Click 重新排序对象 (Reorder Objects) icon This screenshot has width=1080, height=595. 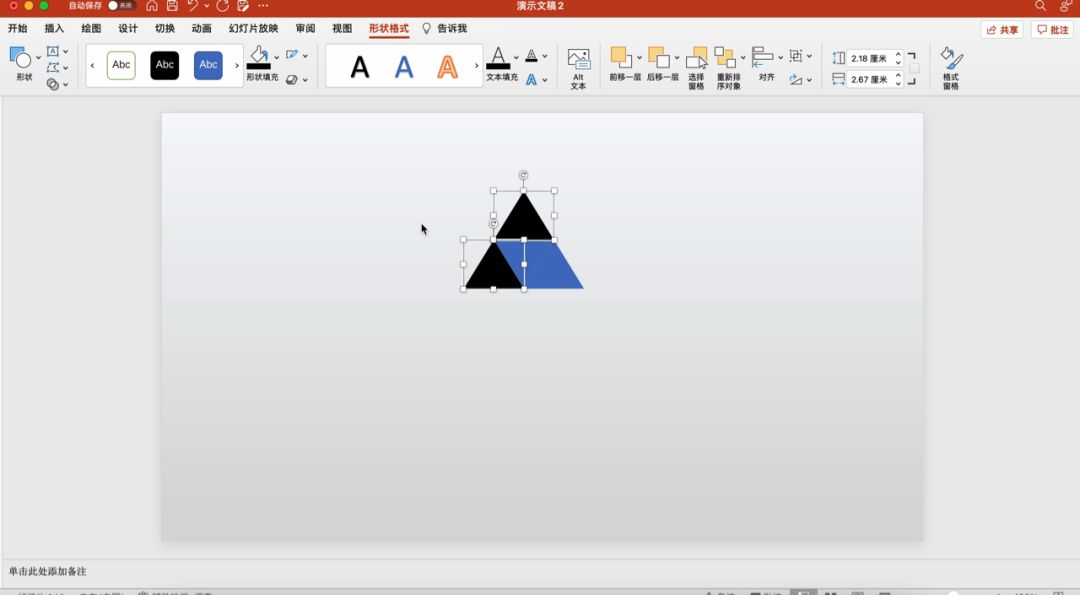(x=725, y=57)
